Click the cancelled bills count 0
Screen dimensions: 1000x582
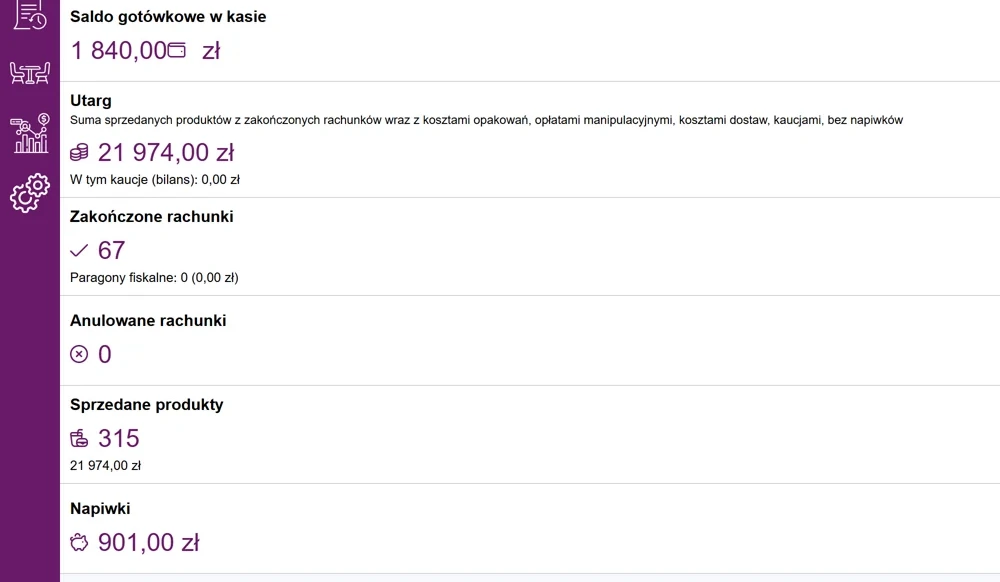105,354
